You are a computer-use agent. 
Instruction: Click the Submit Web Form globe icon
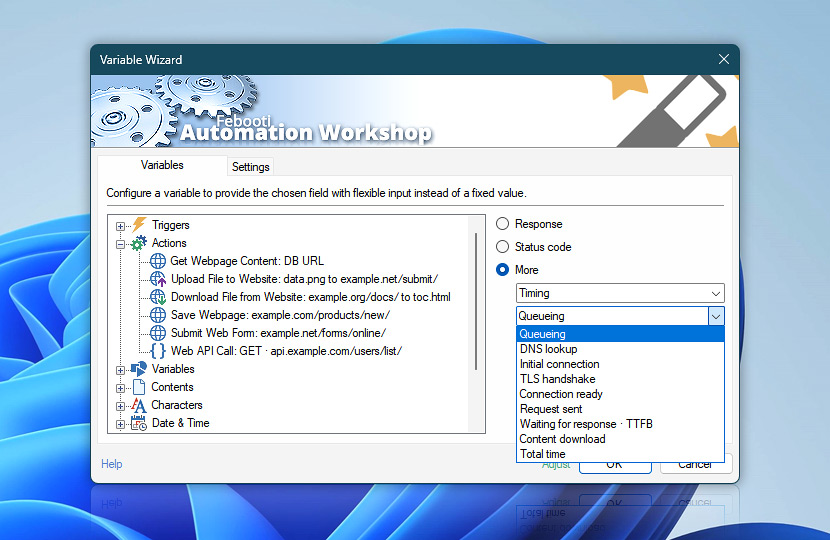click(158, 333)
